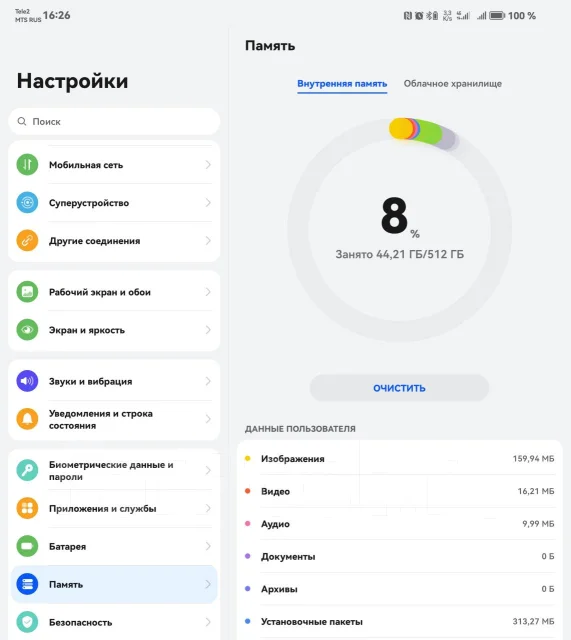Open Установочные пакеты storage category

click(400, 622)
